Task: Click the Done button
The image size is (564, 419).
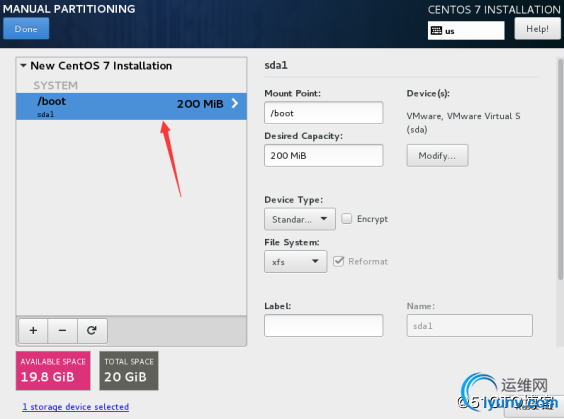Action: pos(26,28)
